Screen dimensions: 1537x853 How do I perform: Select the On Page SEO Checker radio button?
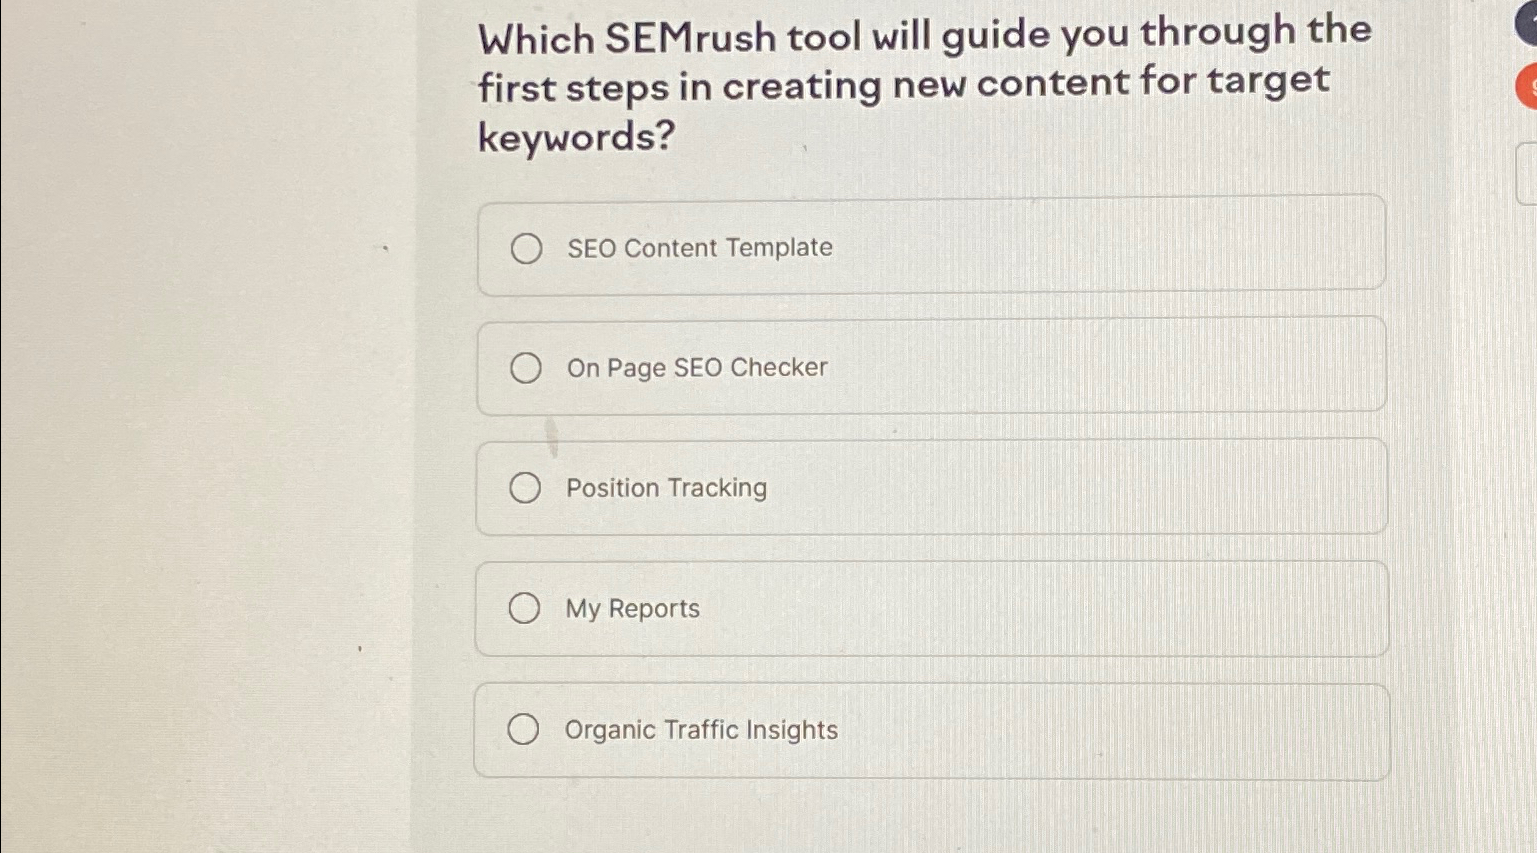point(527,369)
